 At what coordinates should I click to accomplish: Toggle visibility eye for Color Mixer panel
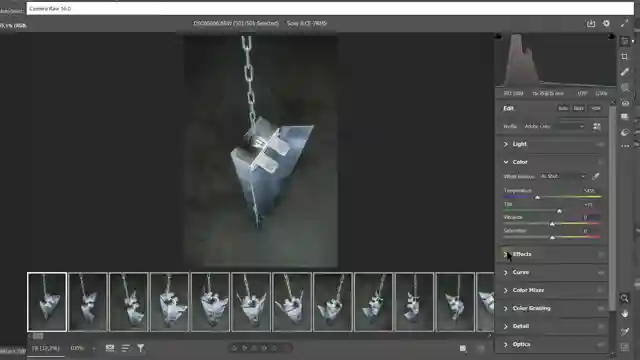[600, 290]
